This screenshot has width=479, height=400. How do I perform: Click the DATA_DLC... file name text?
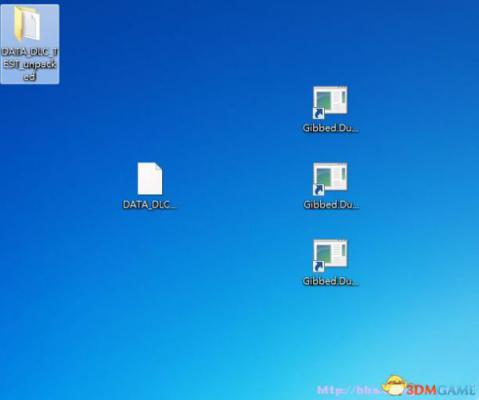point(149,204)
